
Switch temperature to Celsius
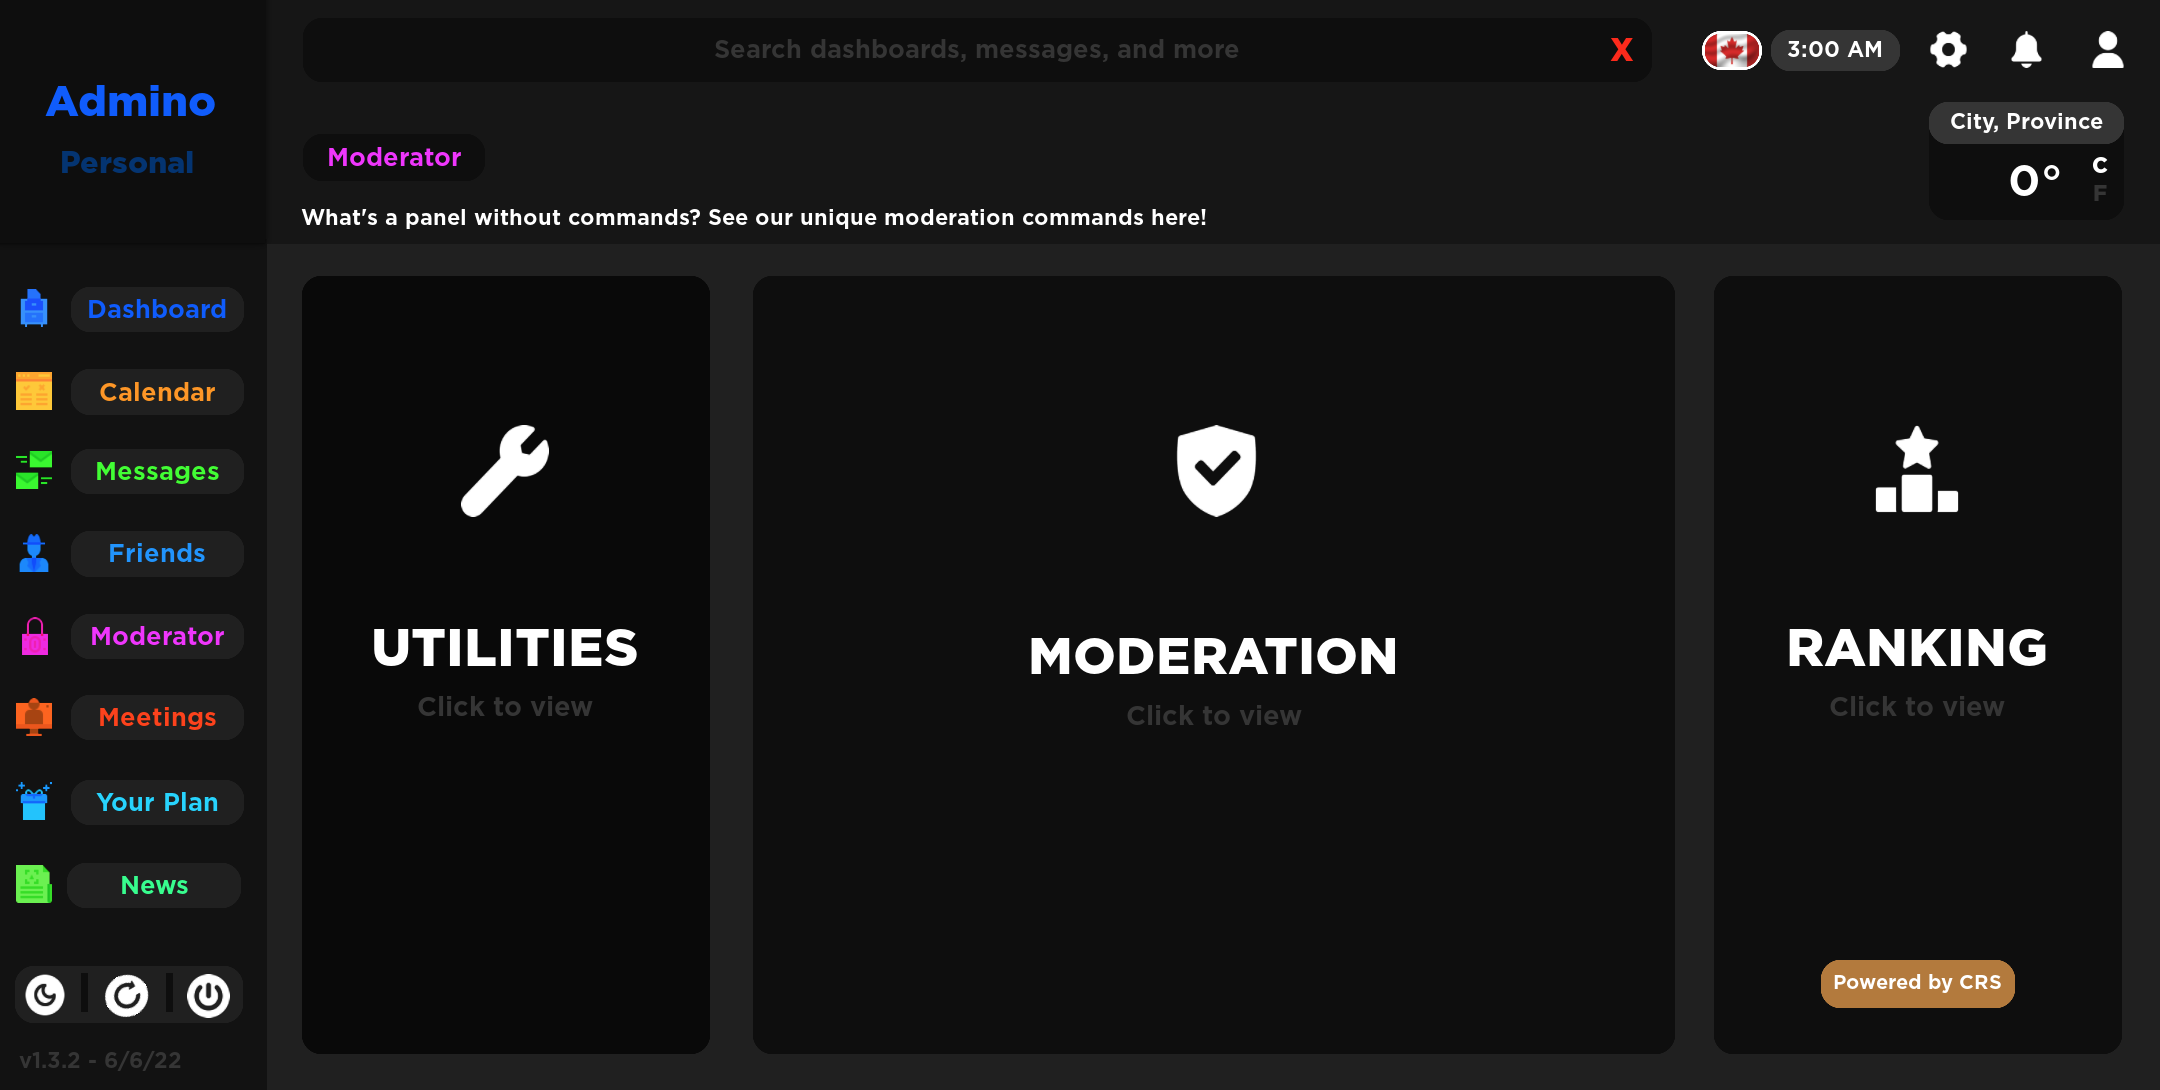point(2100,165)
